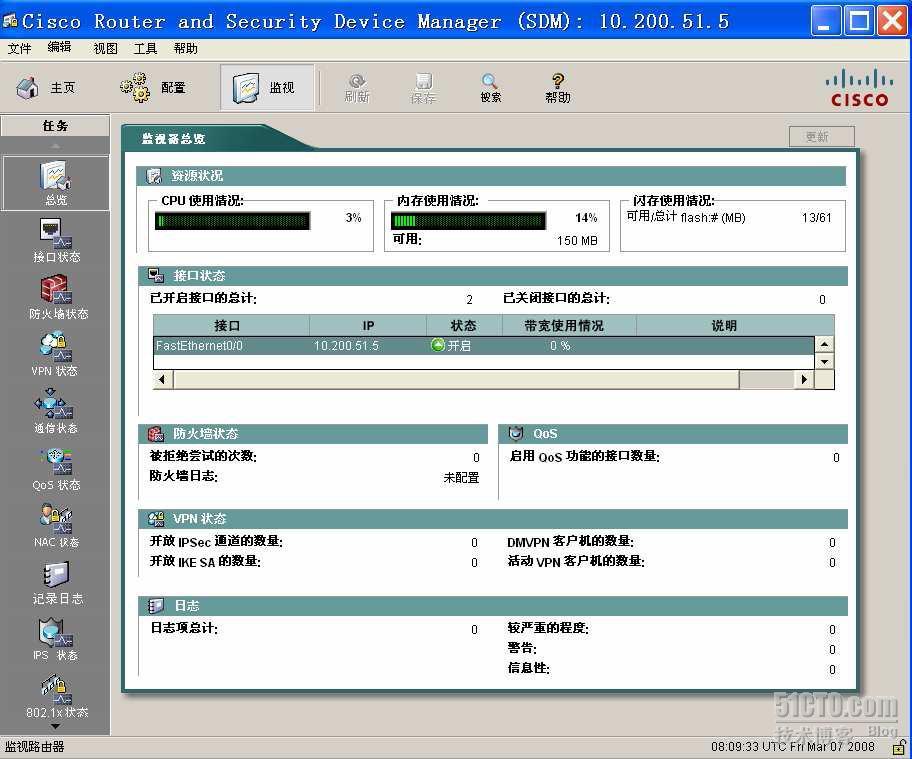Open the 配置 configure gears icon
The image size is (912, 759).
[x=135, y=88]
